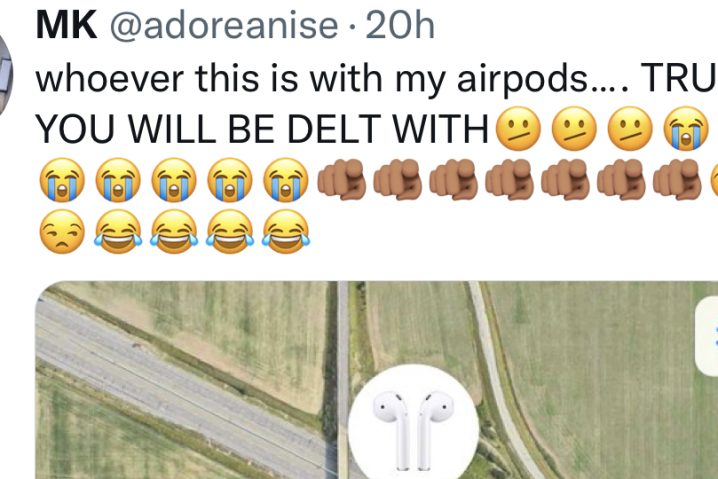Open the 20h timestamp permalink
Screen dimensions: 718x479
400,25
